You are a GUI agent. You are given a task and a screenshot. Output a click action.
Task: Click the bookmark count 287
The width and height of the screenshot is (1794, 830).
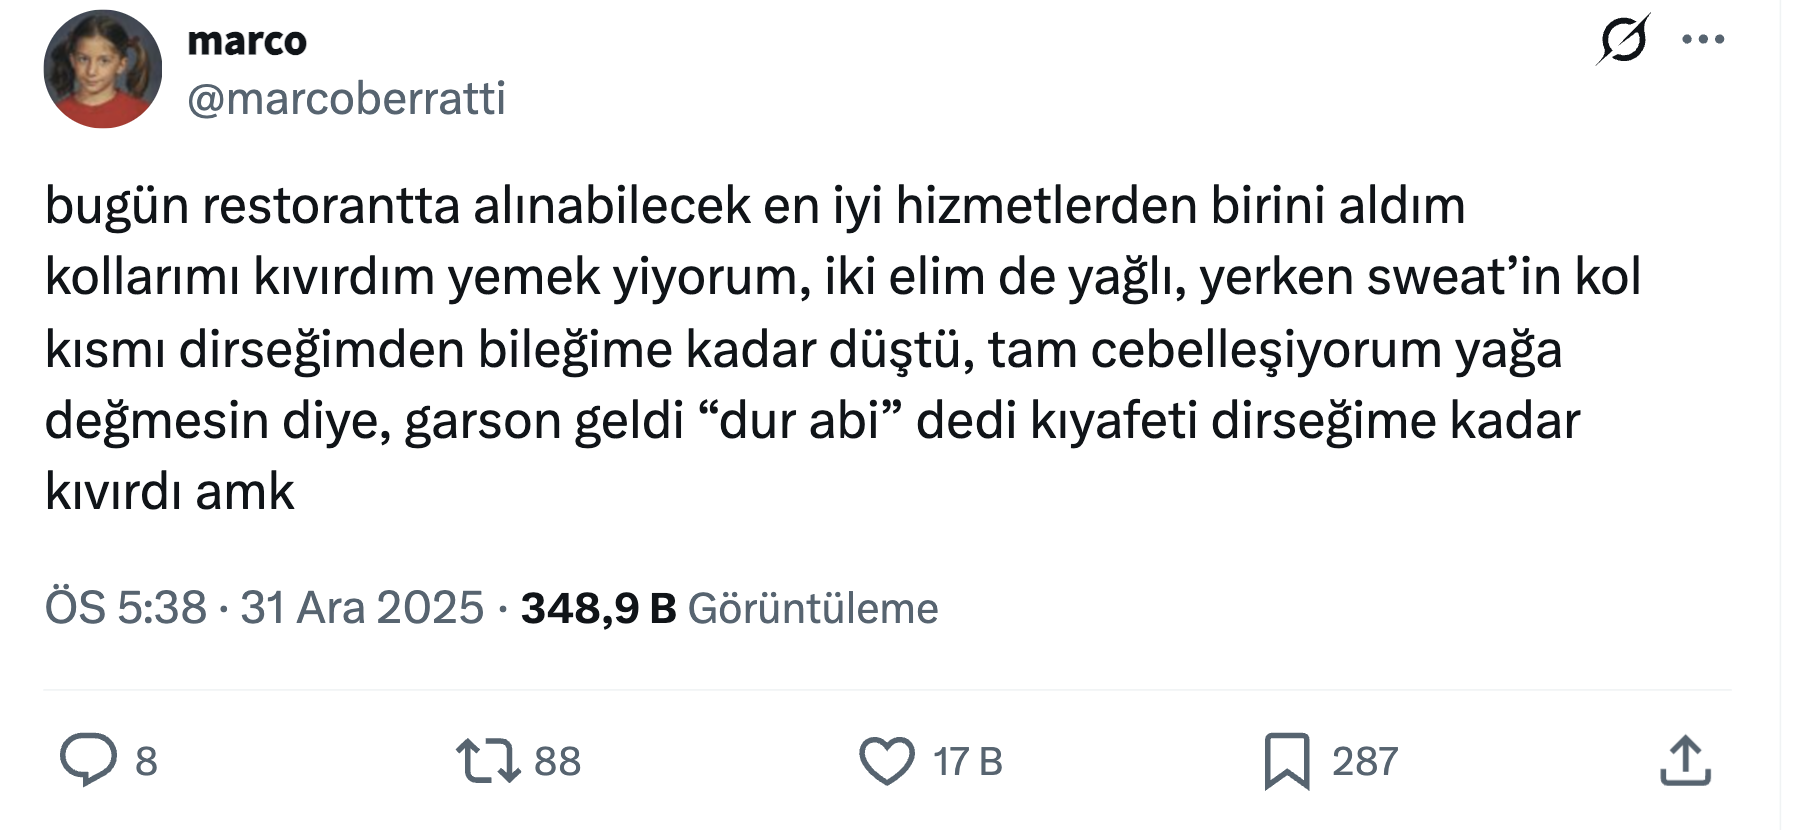tap(1364, 762)
